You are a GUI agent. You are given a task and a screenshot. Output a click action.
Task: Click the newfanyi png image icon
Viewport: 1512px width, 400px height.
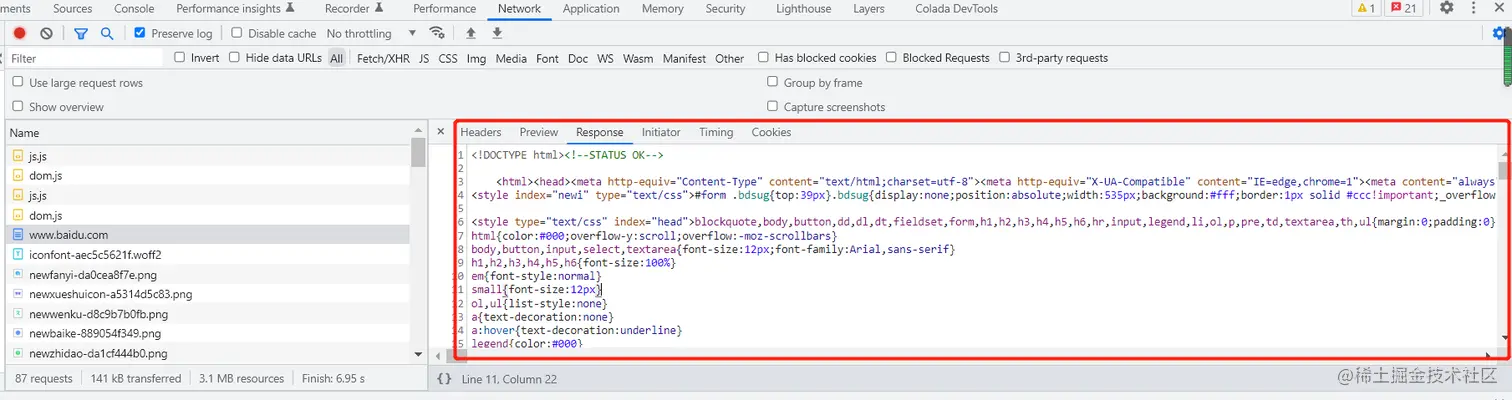[19, 274]
